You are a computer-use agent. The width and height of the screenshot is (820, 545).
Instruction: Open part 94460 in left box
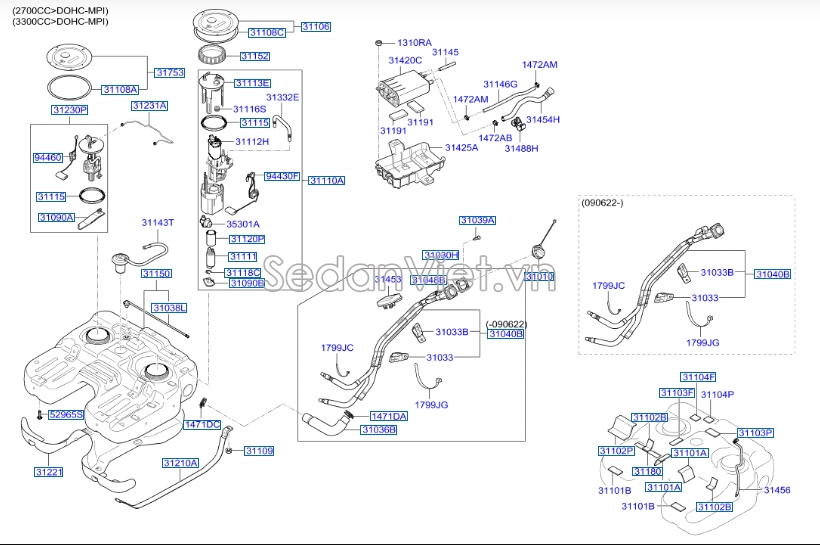[47, 158]
